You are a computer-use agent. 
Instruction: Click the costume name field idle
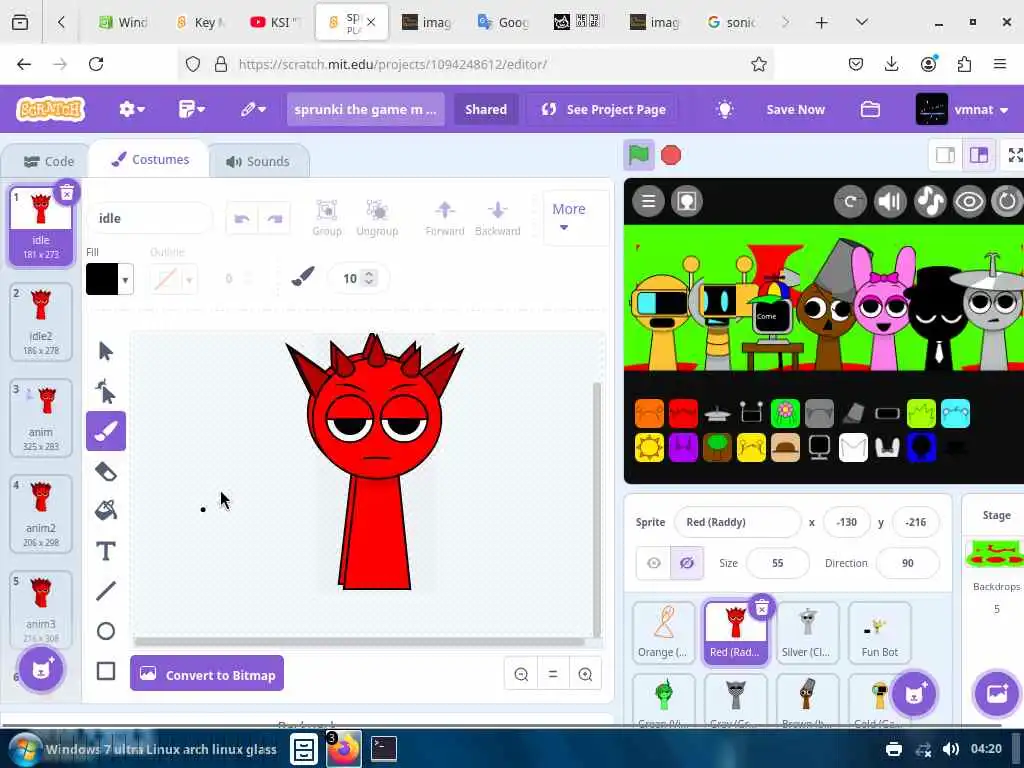click(150, 218)
